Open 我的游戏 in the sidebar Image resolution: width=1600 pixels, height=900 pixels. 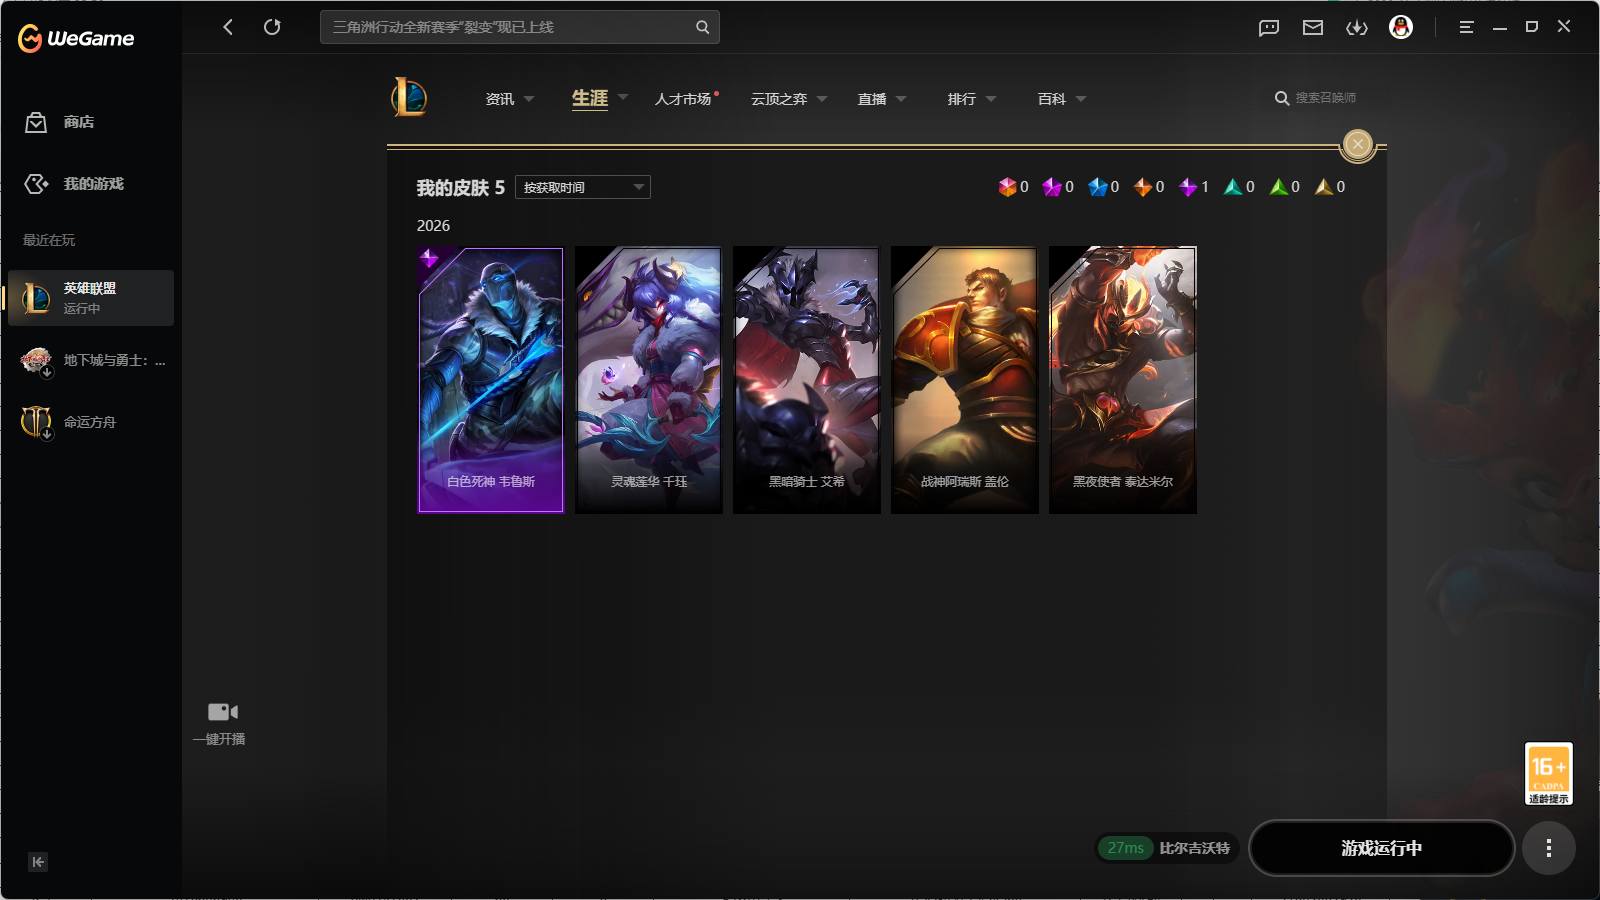tap(74, 184)
